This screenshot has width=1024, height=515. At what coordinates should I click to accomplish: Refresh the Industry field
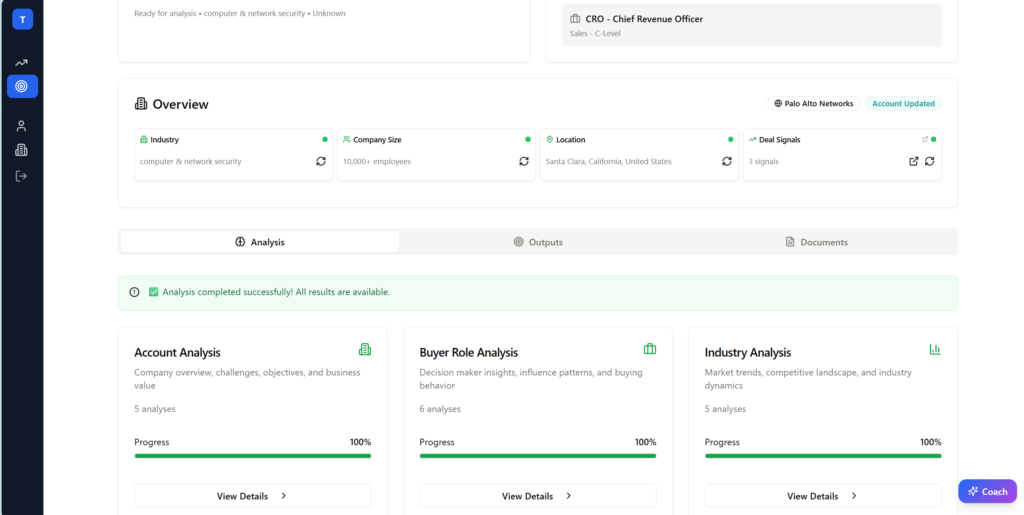pyautogui.click(x=321, y=161)
